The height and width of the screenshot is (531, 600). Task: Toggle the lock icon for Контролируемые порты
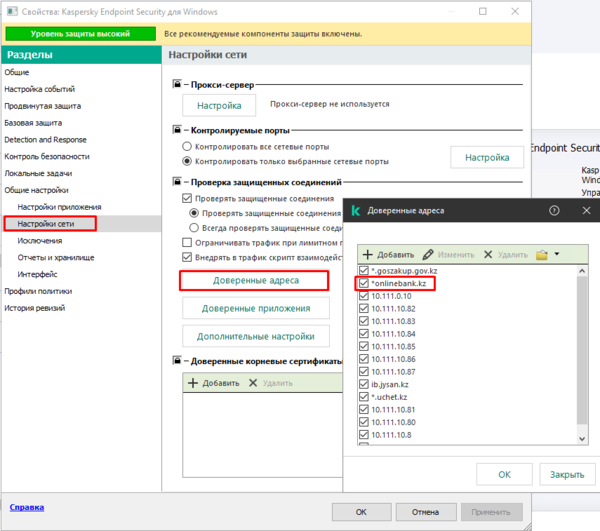point(177,130)
